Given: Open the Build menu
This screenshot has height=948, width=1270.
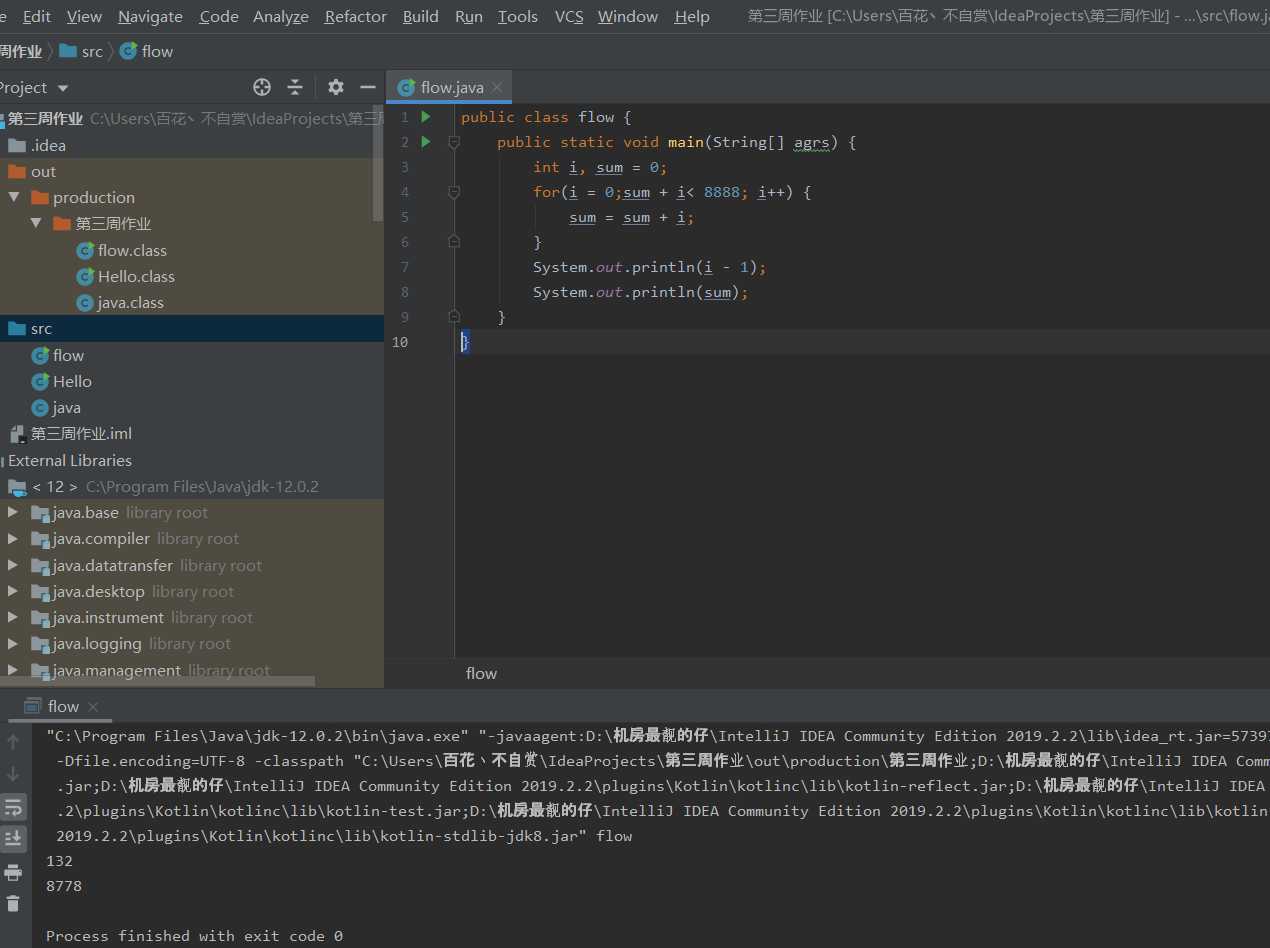Looking at the screenshot, I should [421, 16].
